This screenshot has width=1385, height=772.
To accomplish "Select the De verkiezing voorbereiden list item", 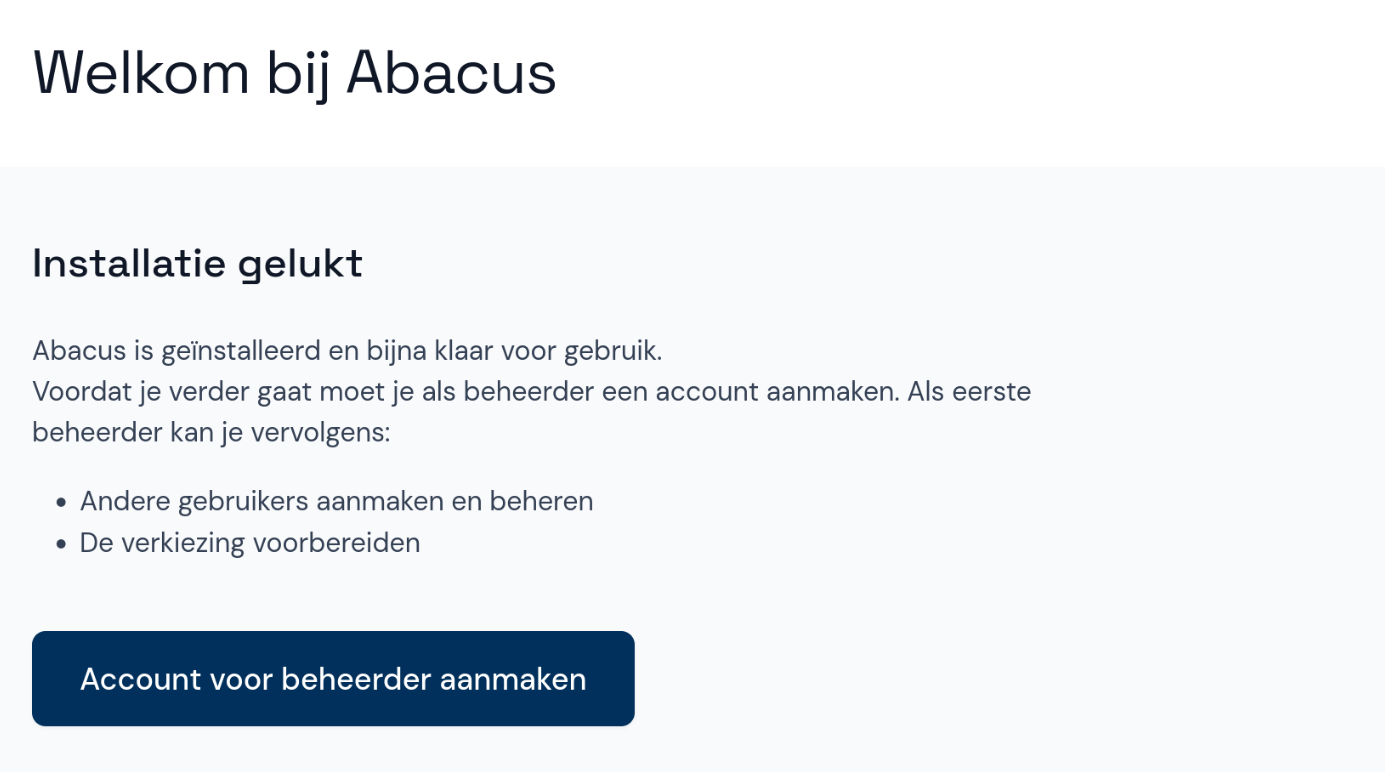I will (250, 542).
